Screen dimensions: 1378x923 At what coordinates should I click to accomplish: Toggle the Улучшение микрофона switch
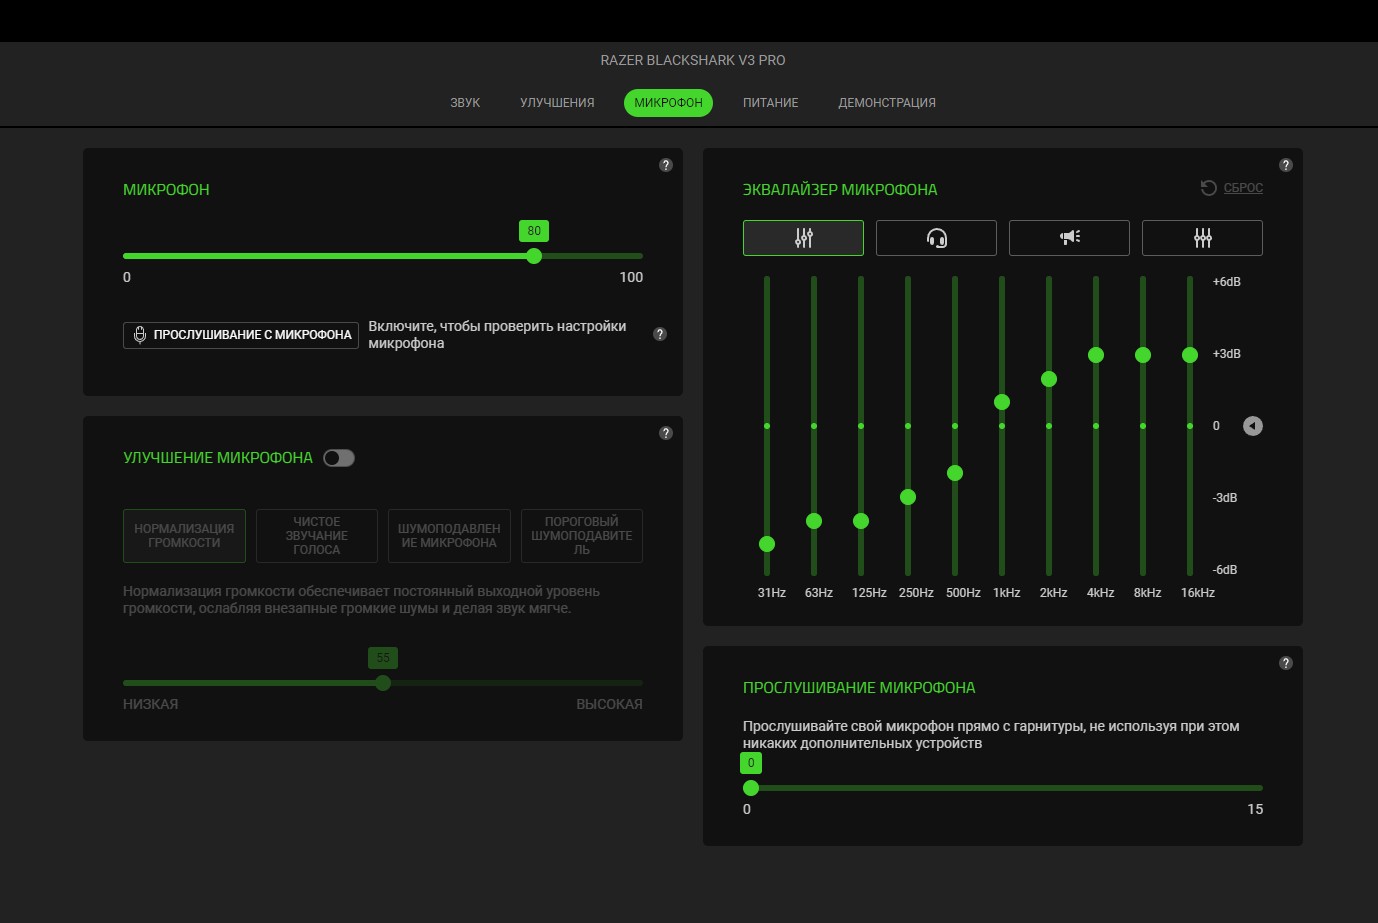(339, 458)
